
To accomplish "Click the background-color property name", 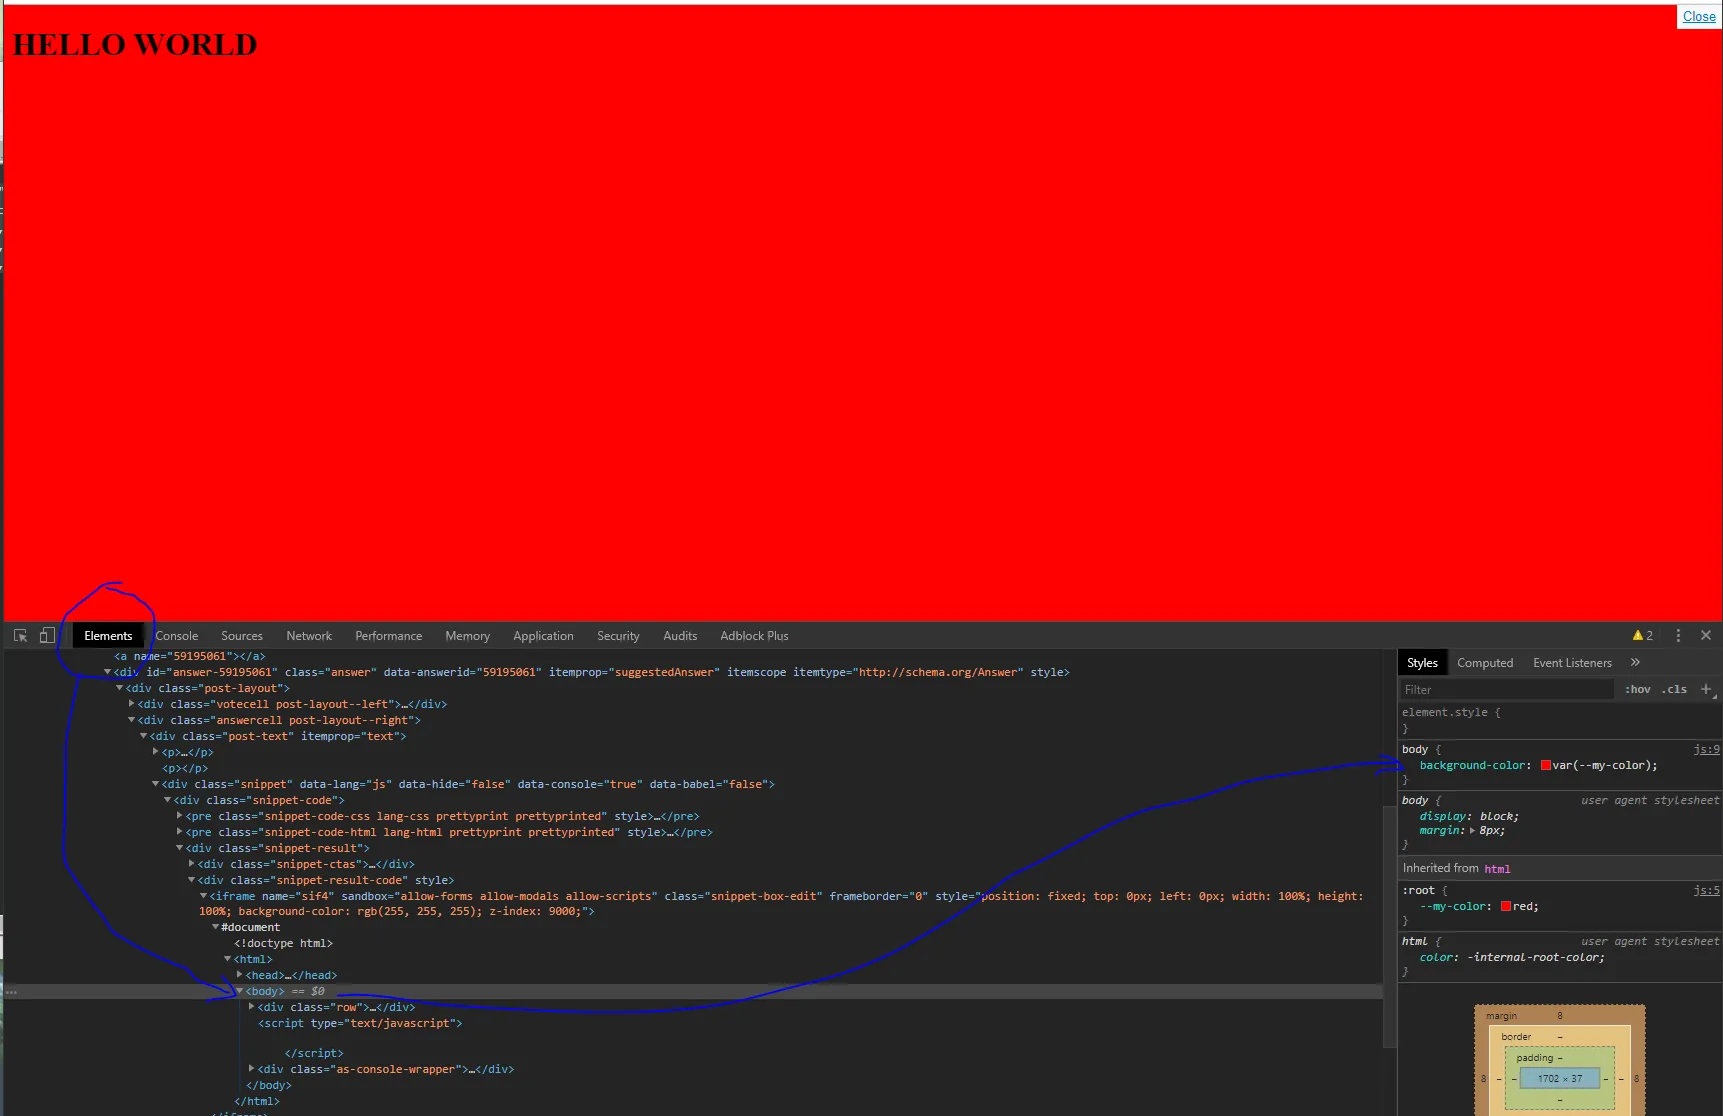I will (1473, 765).
